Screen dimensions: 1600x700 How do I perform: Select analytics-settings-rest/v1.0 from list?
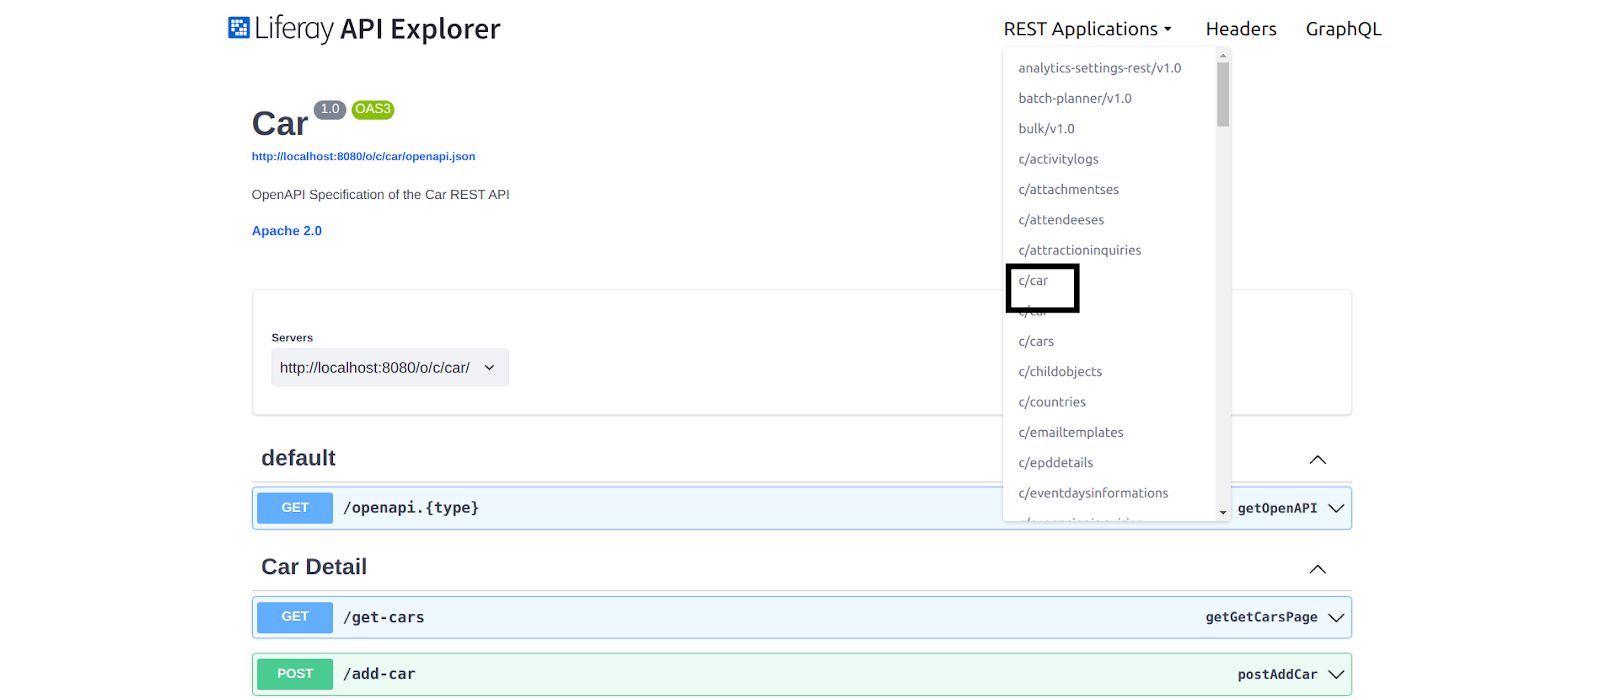coord(1100,68)
